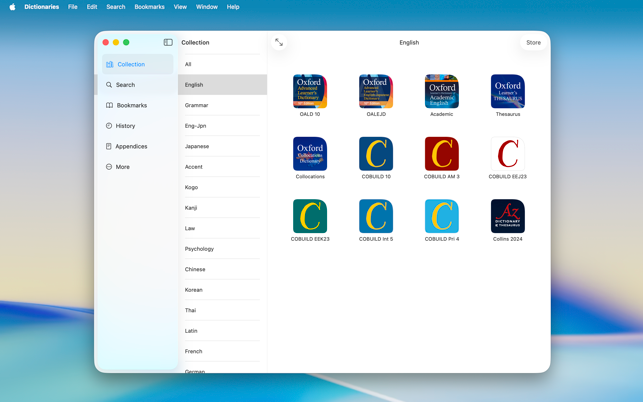The height and width of the screenshot is (402, 643).
Task: Select the Grammar collection category
Action: (x=222, y=105)
